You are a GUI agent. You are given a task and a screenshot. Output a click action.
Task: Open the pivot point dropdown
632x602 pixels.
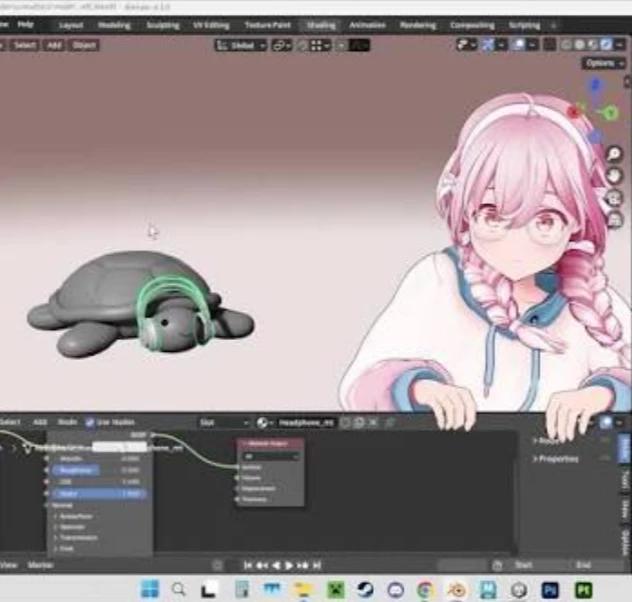(282, 45)
